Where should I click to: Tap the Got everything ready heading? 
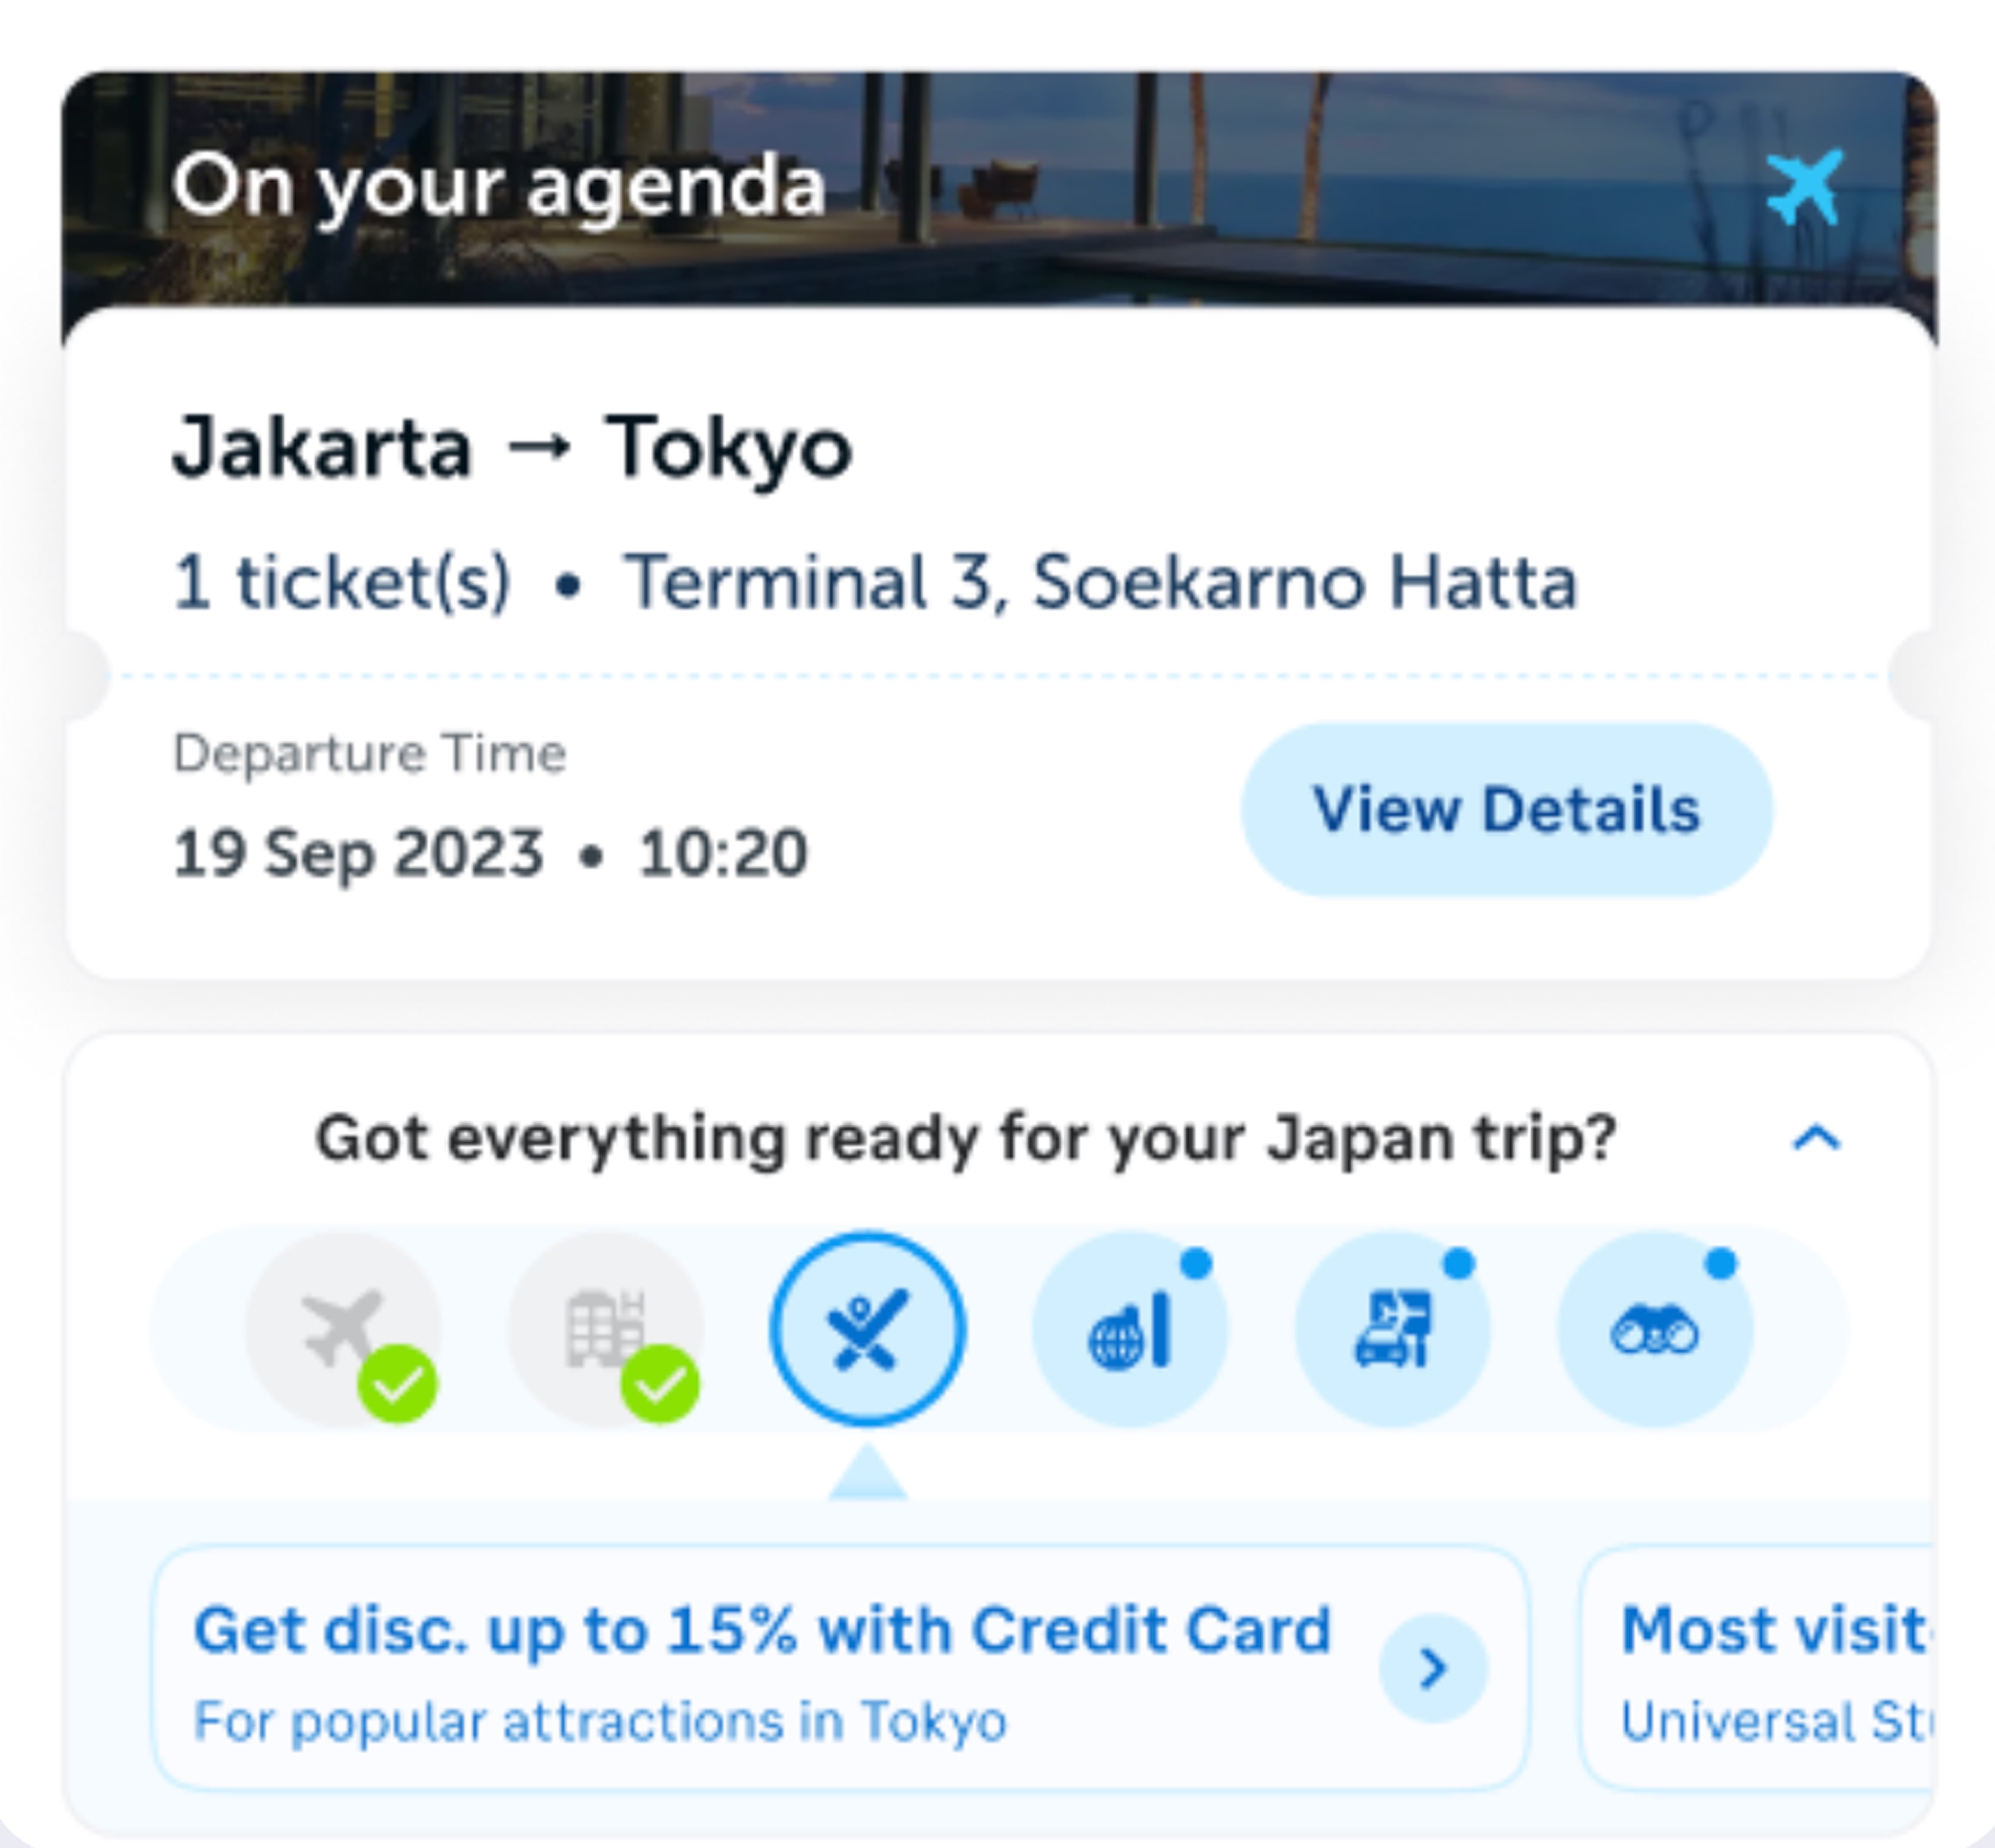pyautogui.click(x=965, y=1138)
